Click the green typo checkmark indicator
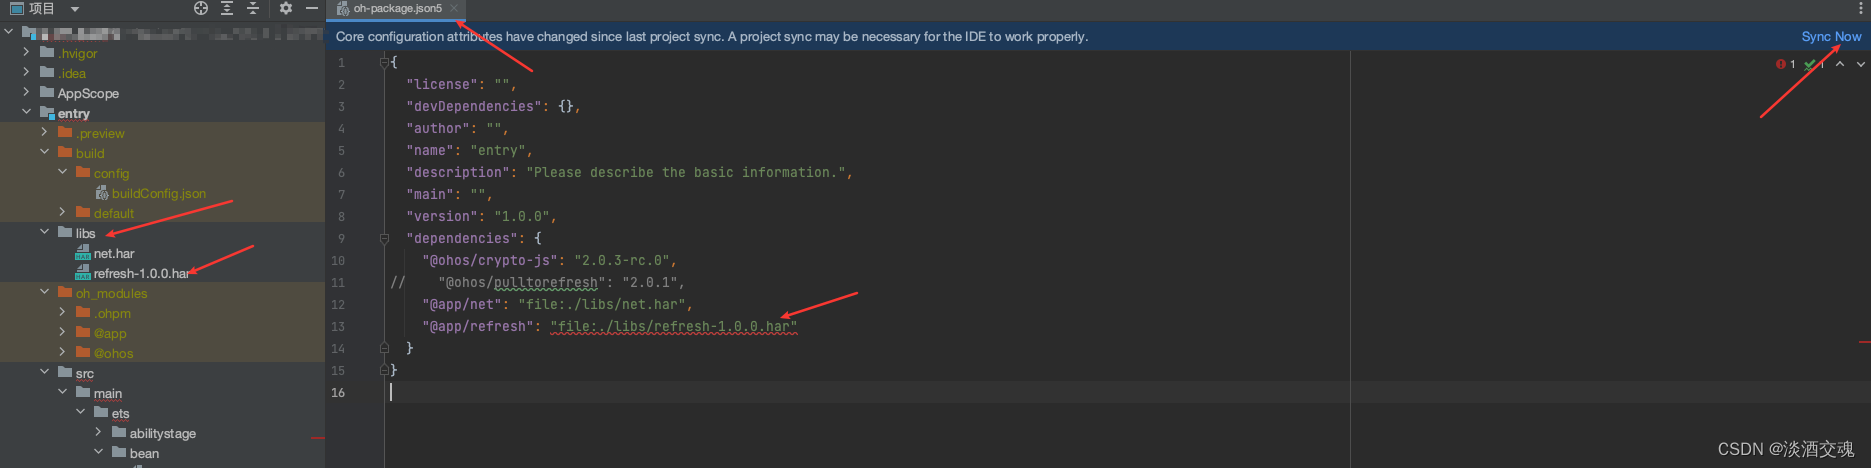Screen dimensions: 1871x468 click(x=1810, y=64)
